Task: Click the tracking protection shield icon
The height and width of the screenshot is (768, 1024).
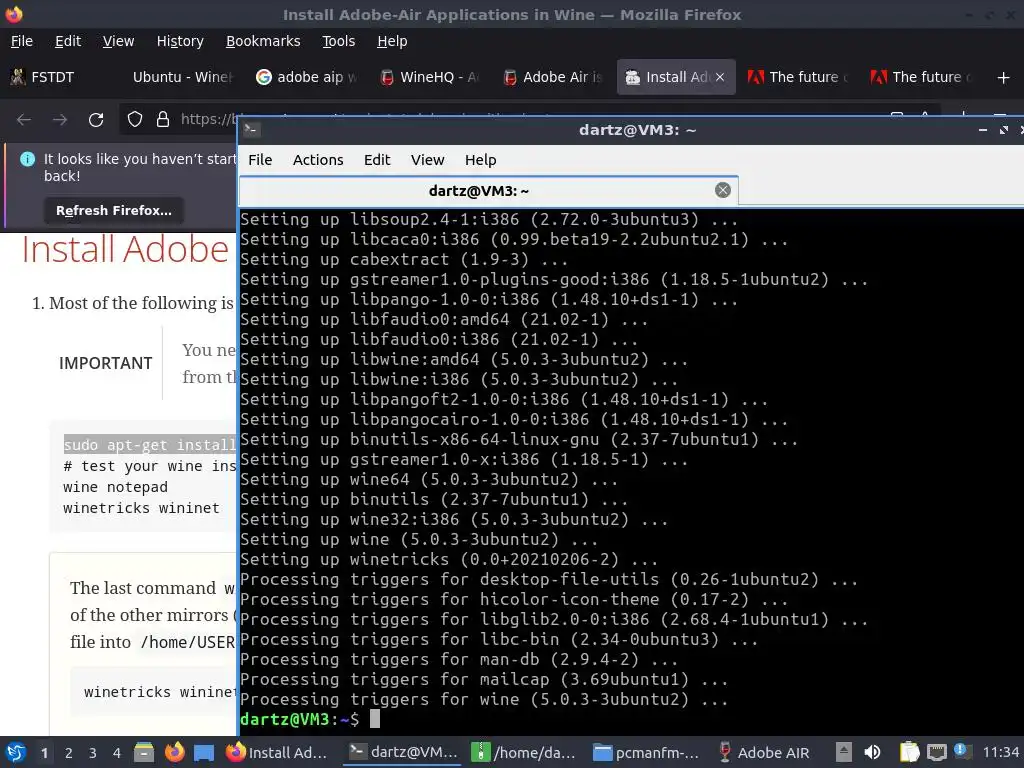Action: coord(135,119)
